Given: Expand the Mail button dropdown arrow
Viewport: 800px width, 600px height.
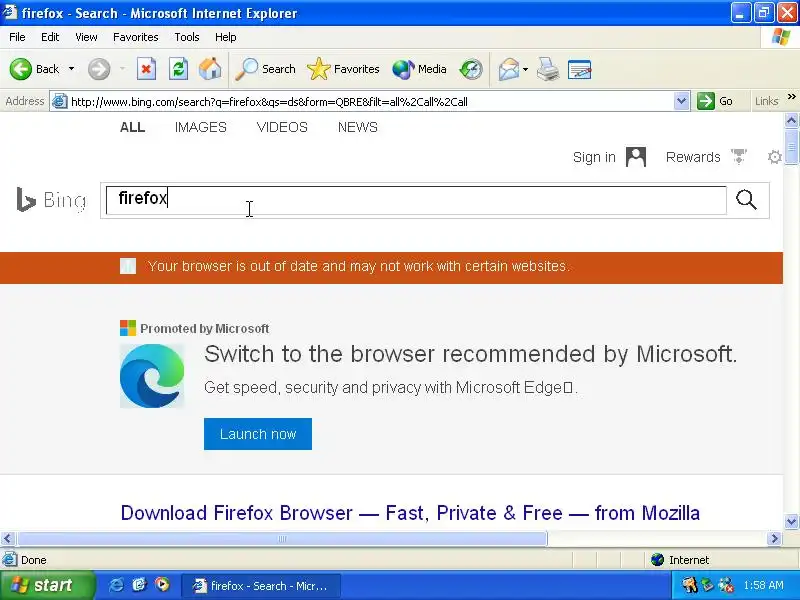Looking at the screenshot, I should click(526, 69).
